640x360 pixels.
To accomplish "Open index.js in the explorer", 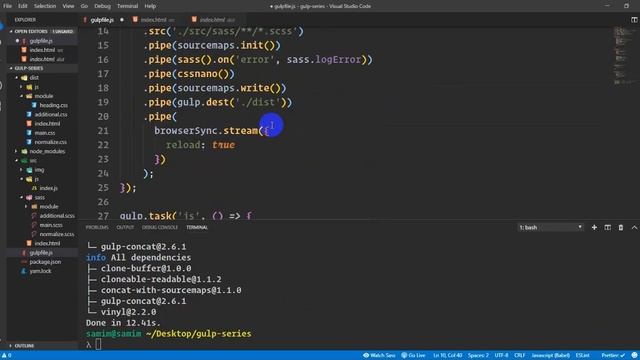I will 48,188.
